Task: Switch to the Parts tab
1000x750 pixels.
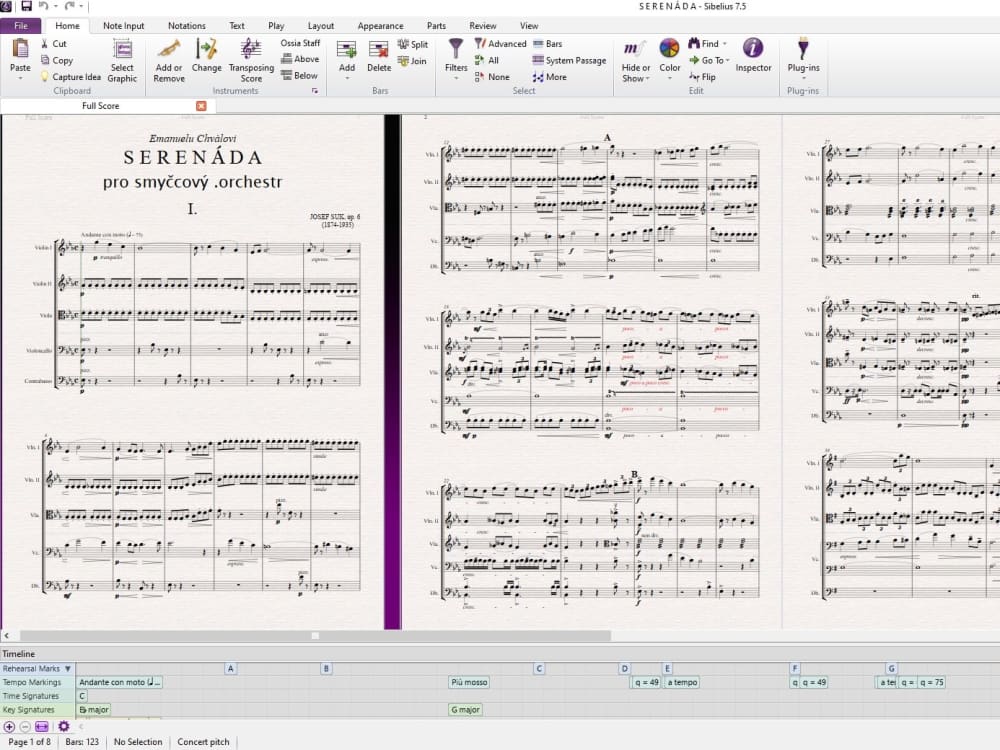Action: (x=436, y=26)
